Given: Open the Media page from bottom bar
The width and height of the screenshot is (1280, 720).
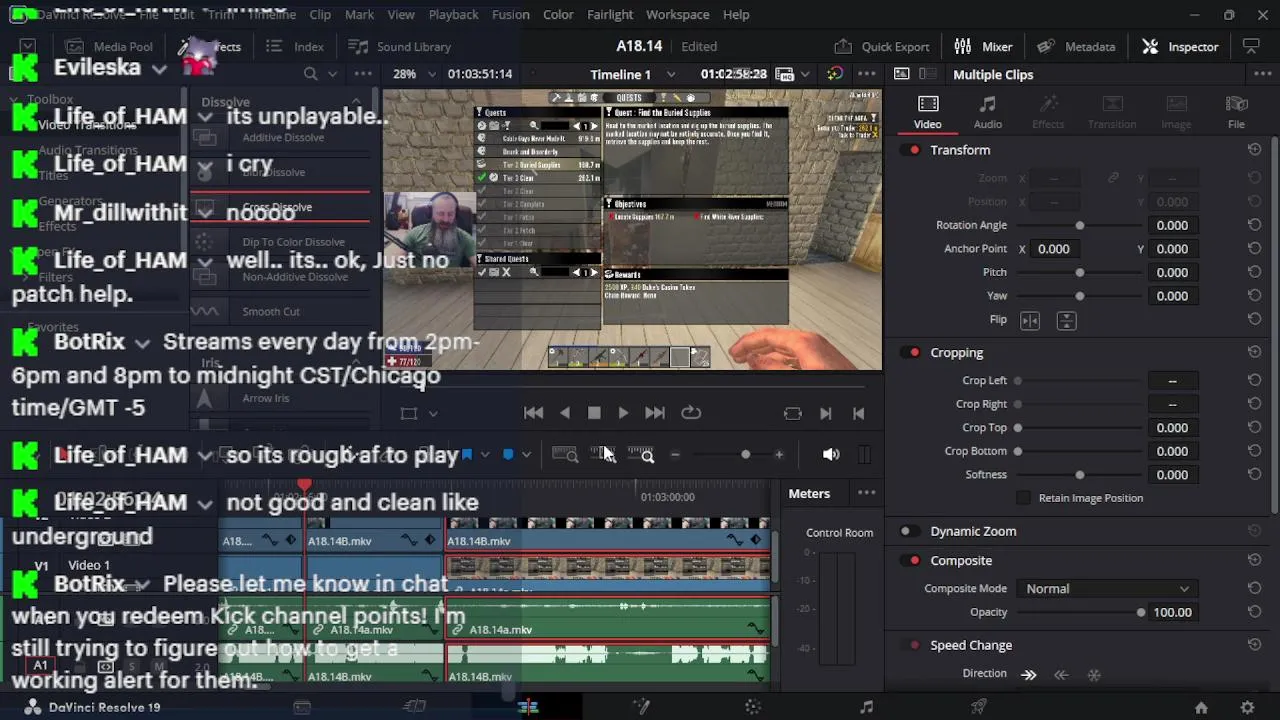Looking at the screenshot, I should tap(301, 707).
